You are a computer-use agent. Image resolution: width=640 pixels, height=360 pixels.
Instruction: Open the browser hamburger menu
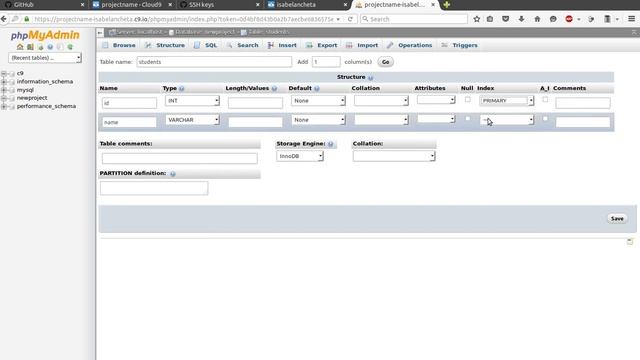[631, 19]
